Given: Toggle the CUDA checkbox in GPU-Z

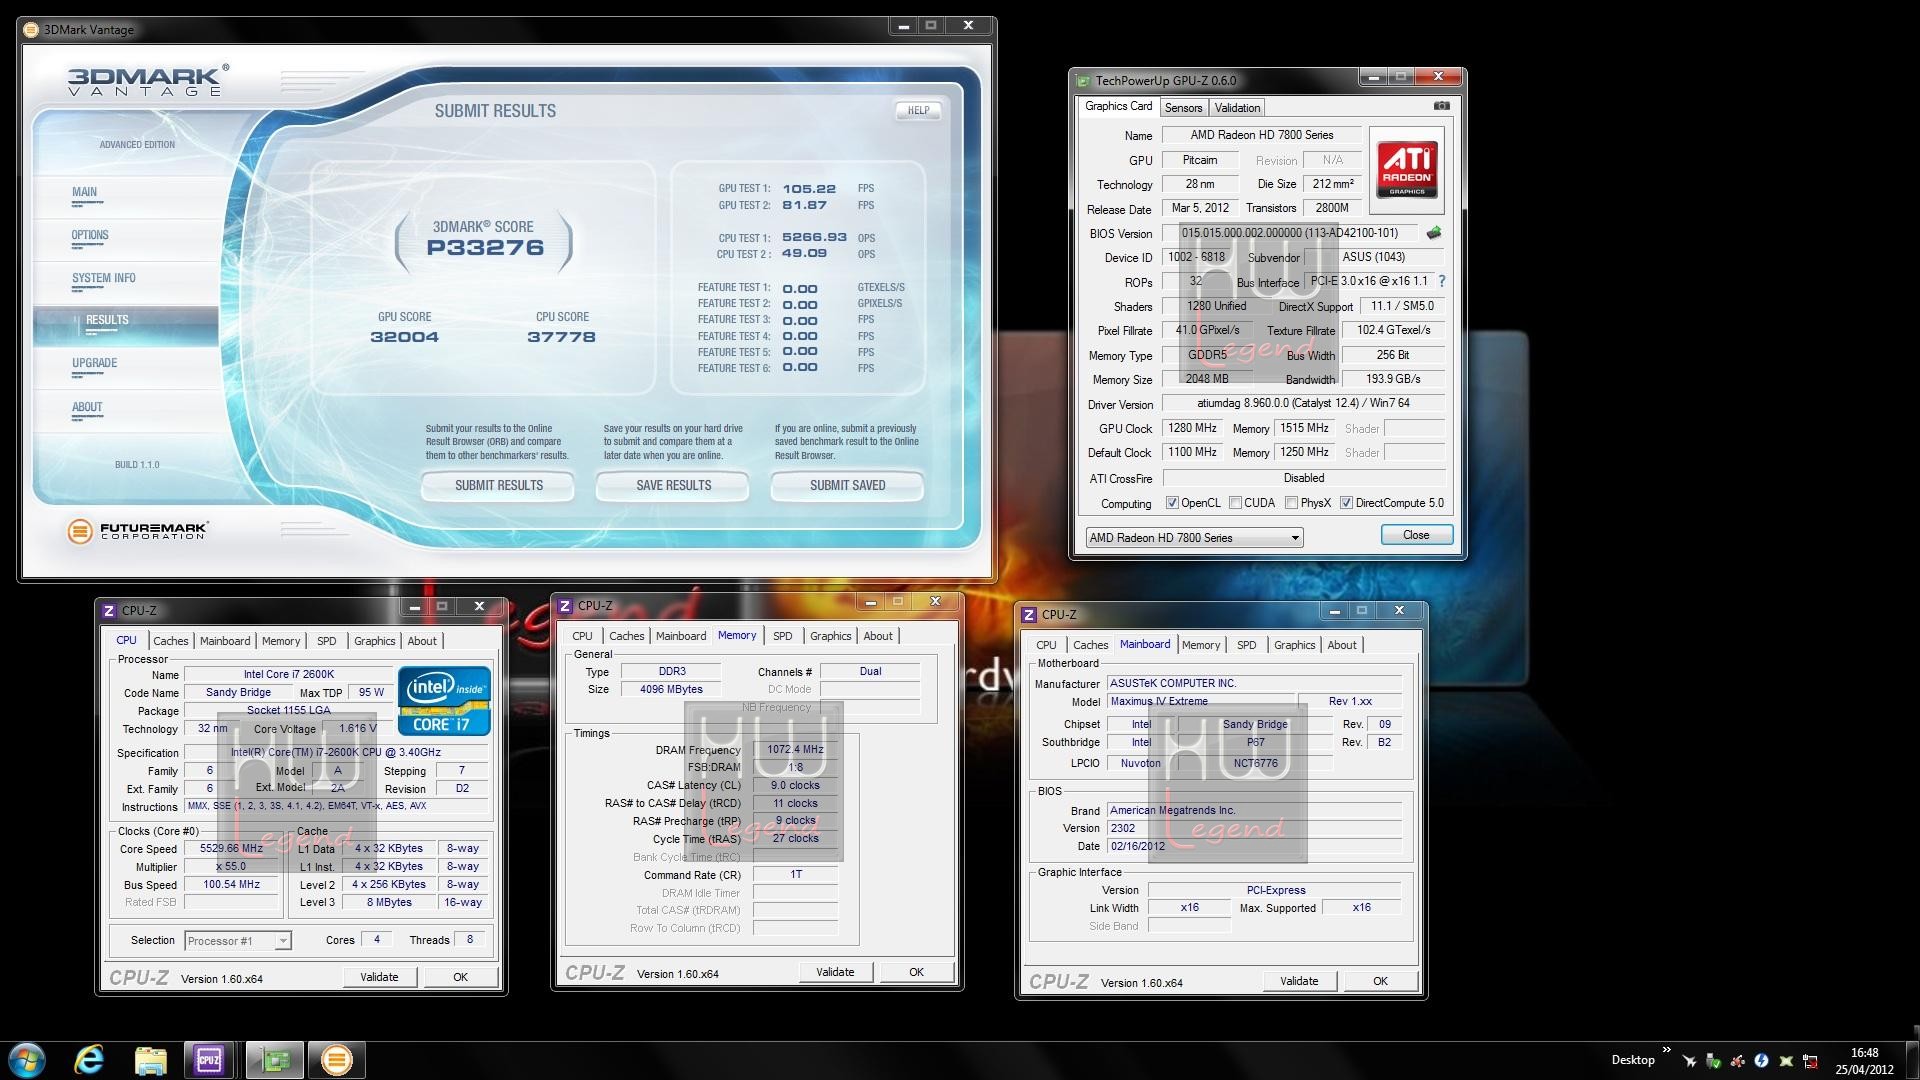Looking at the screenshot, I should (x=1235, y=503).
